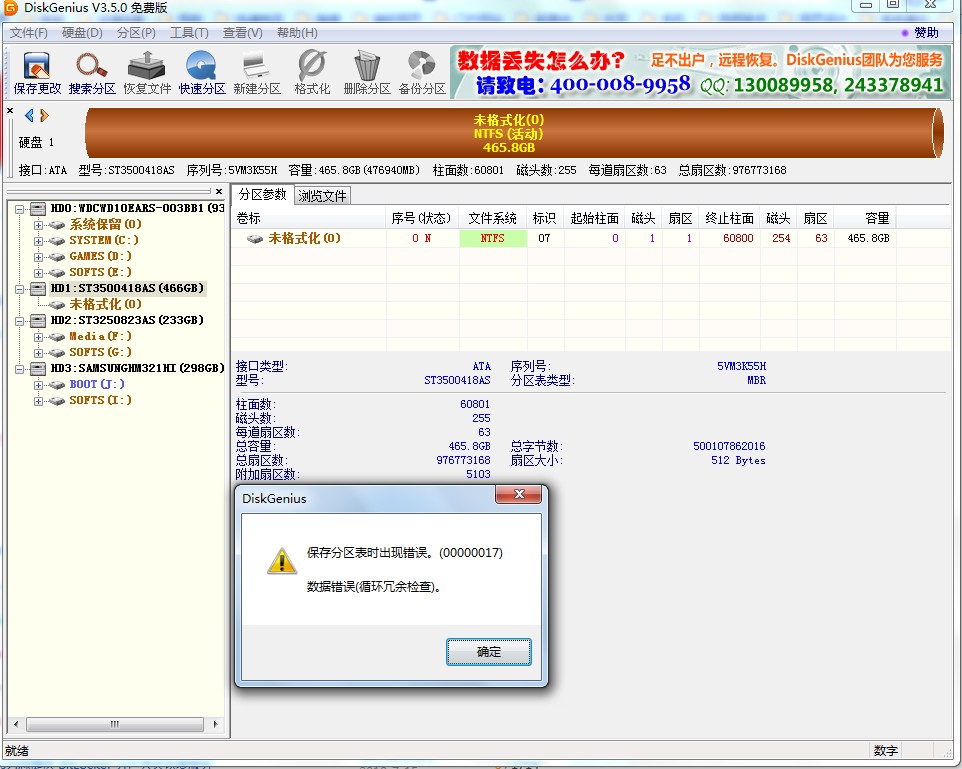Open the 搜索分区 search partition tool
This screenshot has width=962, height=769.
coord(92,73)
